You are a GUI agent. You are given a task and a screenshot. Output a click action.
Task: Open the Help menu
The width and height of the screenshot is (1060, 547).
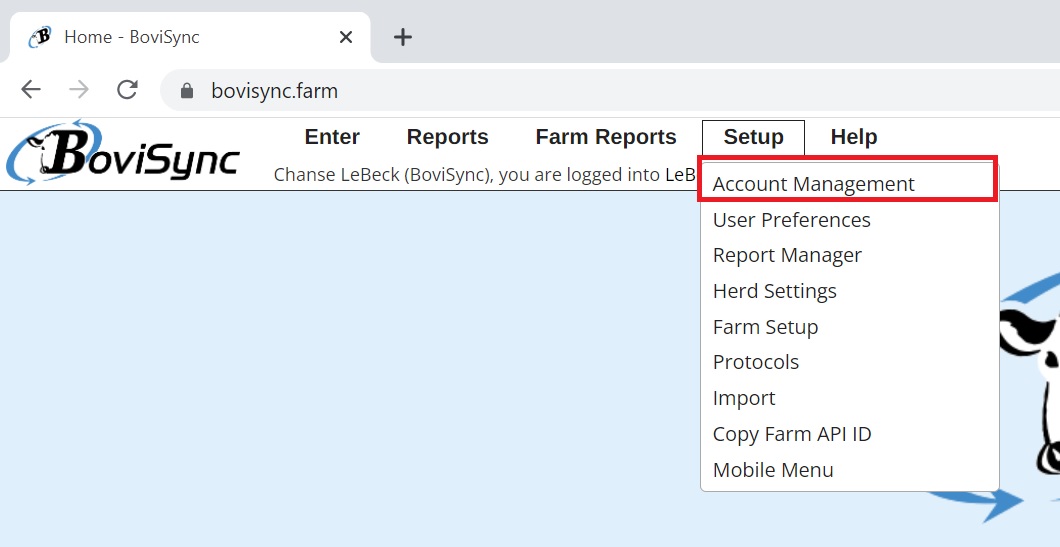(854, 137)
